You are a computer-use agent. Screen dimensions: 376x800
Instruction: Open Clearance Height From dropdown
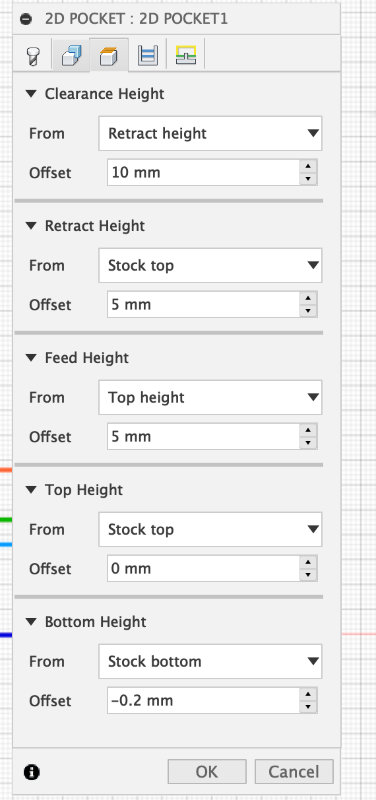click(x=210, y=134)
